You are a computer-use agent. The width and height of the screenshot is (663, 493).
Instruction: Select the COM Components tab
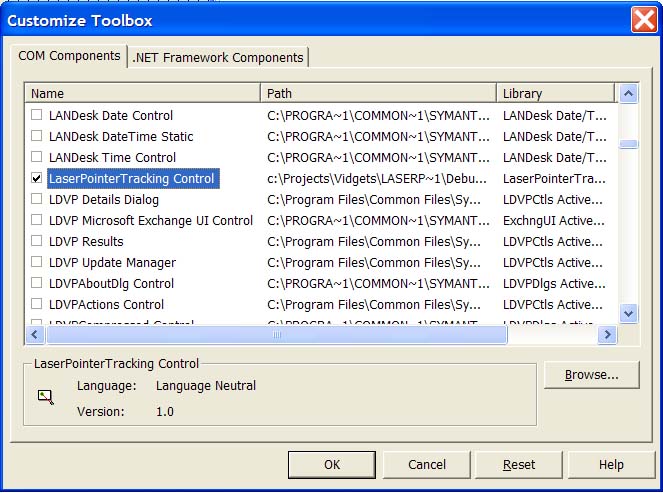pyautogui.click(x=70, y=56)
